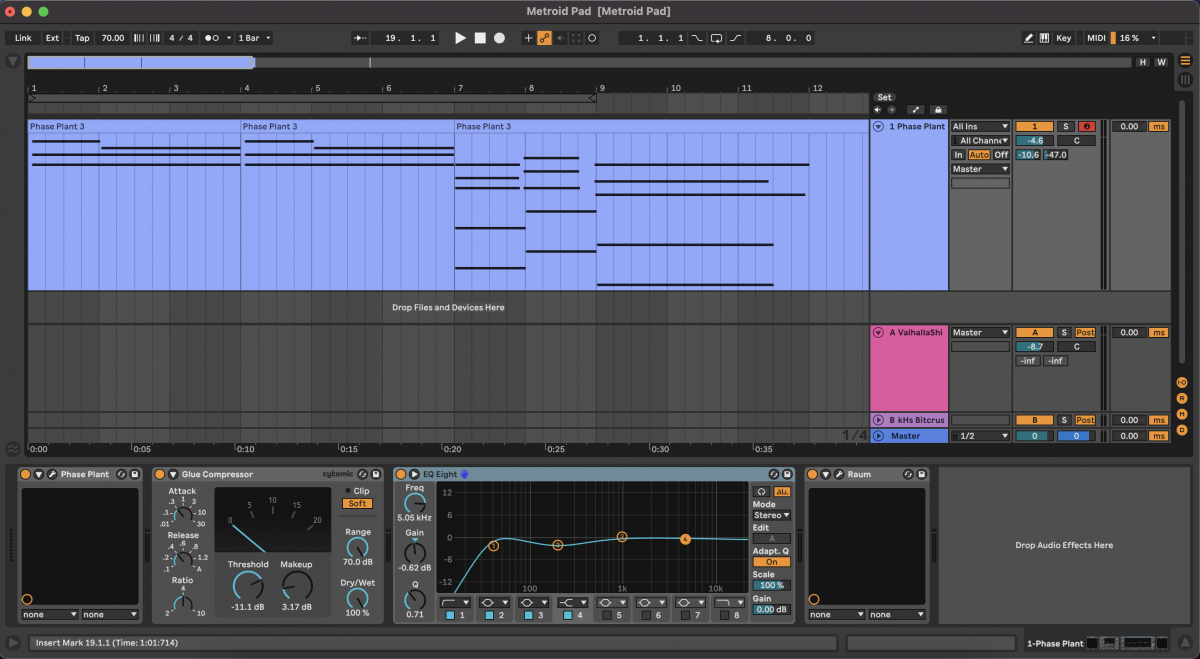Go to the Next Locator arrow
The width and height of the screenshot is (1200, 659).
891,110
